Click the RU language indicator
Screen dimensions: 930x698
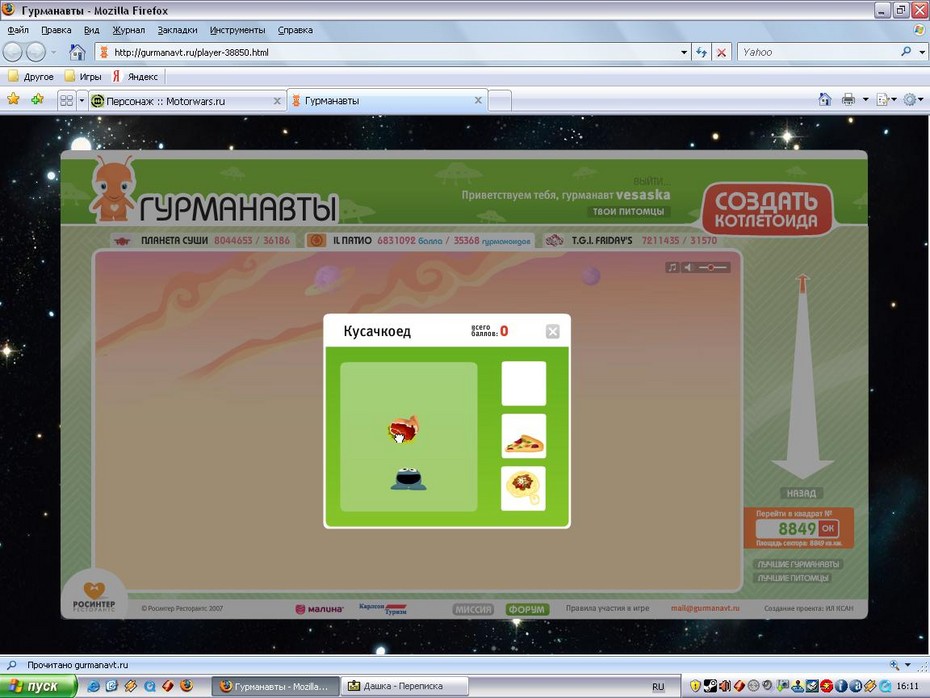[x=658, y=686]
